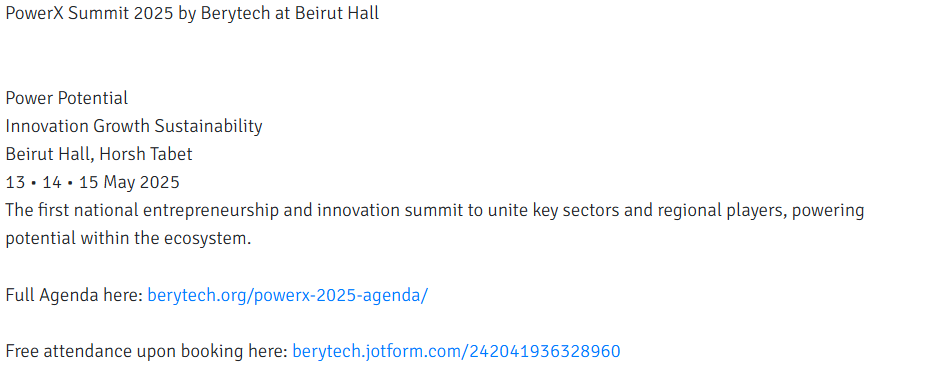Click the May 2025 text in the date line
The image size is (932, 369).
(x=141, y=182)
